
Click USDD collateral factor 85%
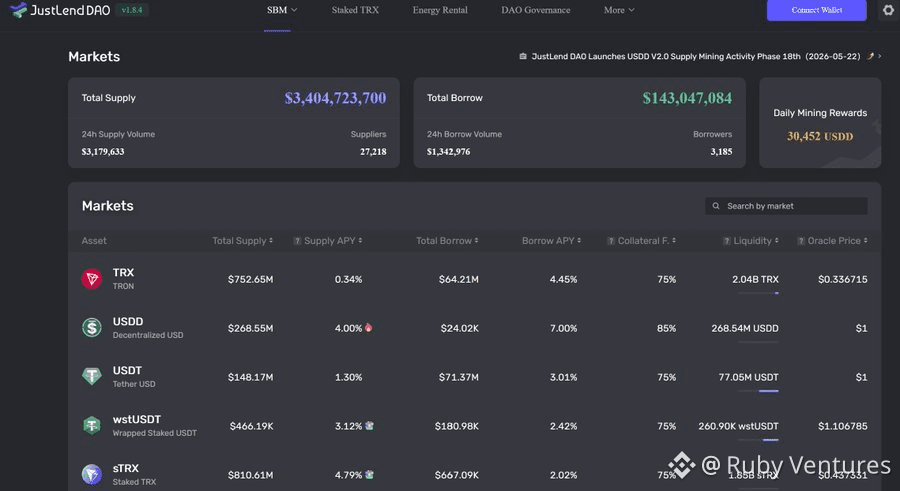[x=666, y=328]
